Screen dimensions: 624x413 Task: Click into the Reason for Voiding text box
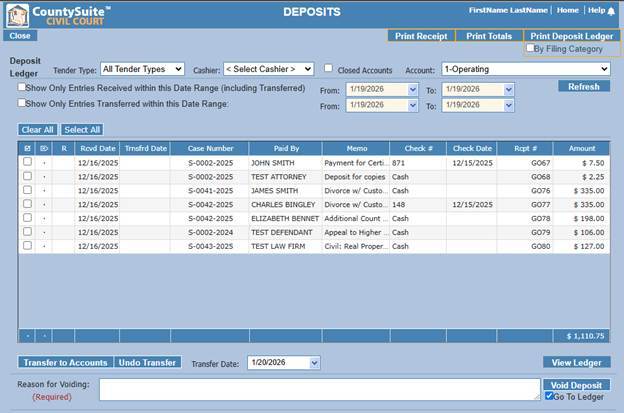pos(320,389)
